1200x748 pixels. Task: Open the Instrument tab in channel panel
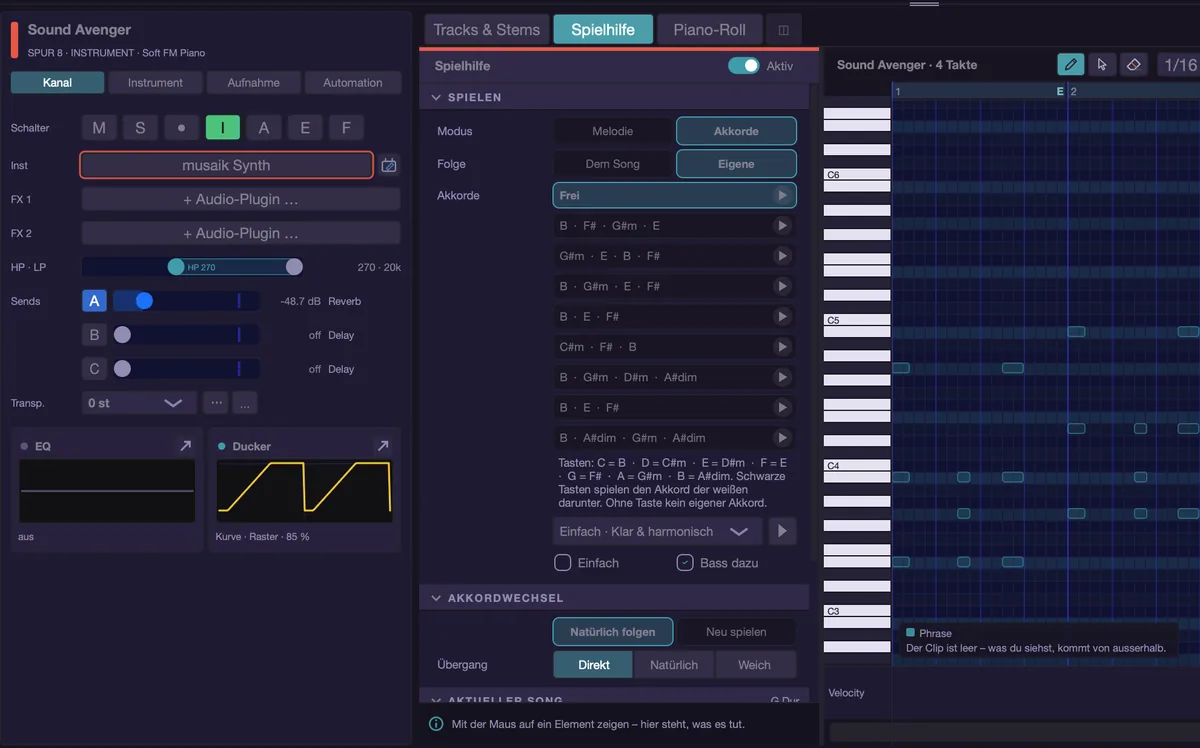pyautogui.click(x=155, y=83)
